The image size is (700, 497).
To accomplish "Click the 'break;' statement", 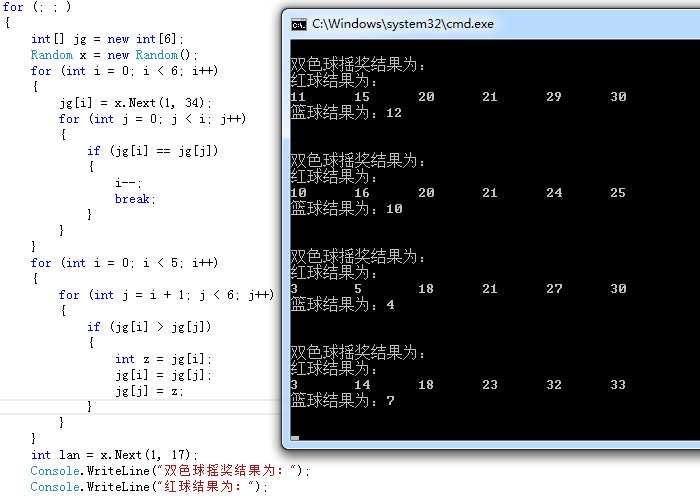I will click(135, 199).
